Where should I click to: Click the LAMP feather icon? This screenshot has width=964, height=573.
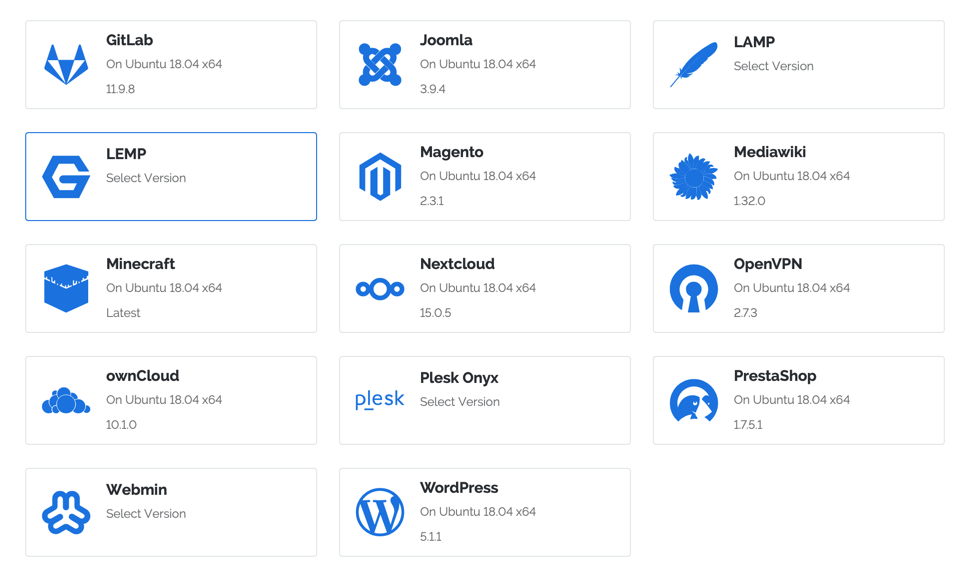click(693, 65)
